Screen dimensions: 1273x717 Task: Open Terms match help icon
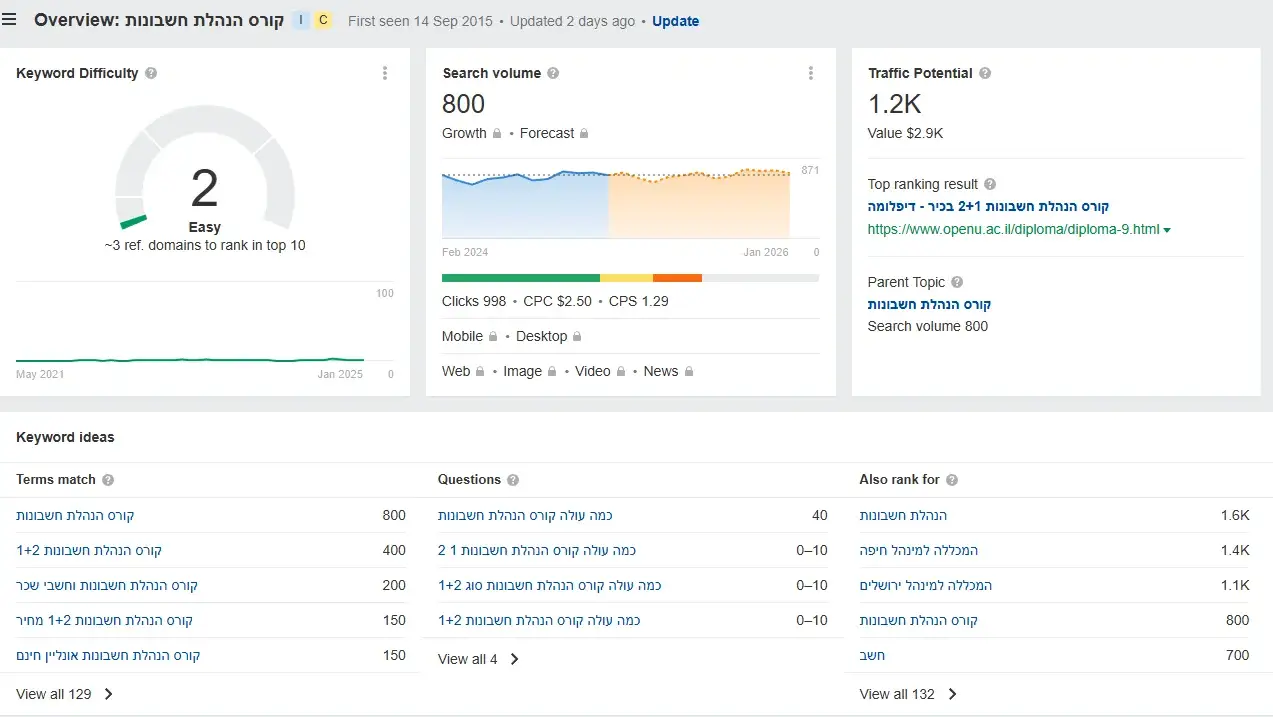point(108,480)
